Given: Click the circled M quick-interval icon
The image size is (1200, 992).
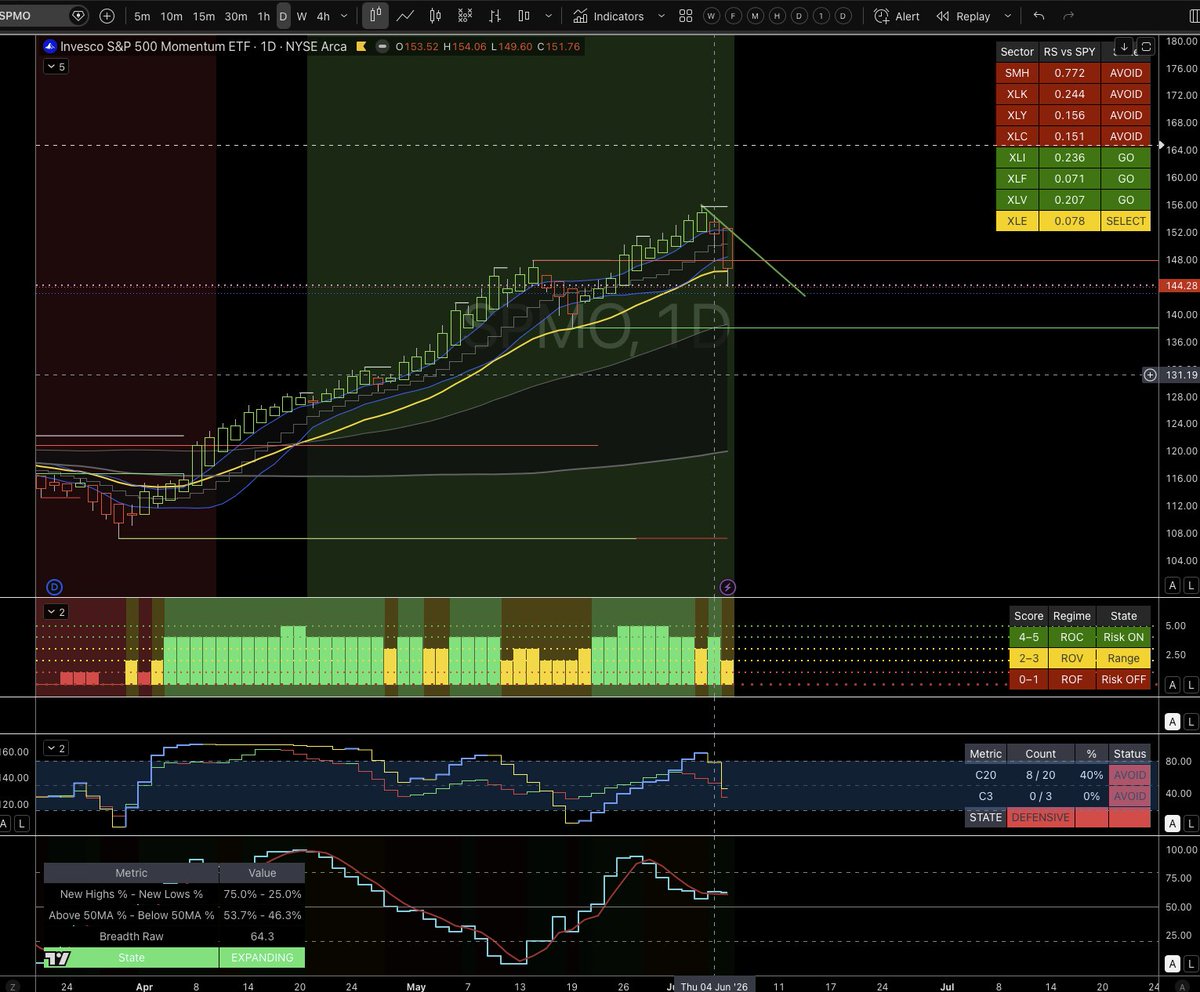Looking at the screenshot, I should pyautogui.click(x=755, y=16).
